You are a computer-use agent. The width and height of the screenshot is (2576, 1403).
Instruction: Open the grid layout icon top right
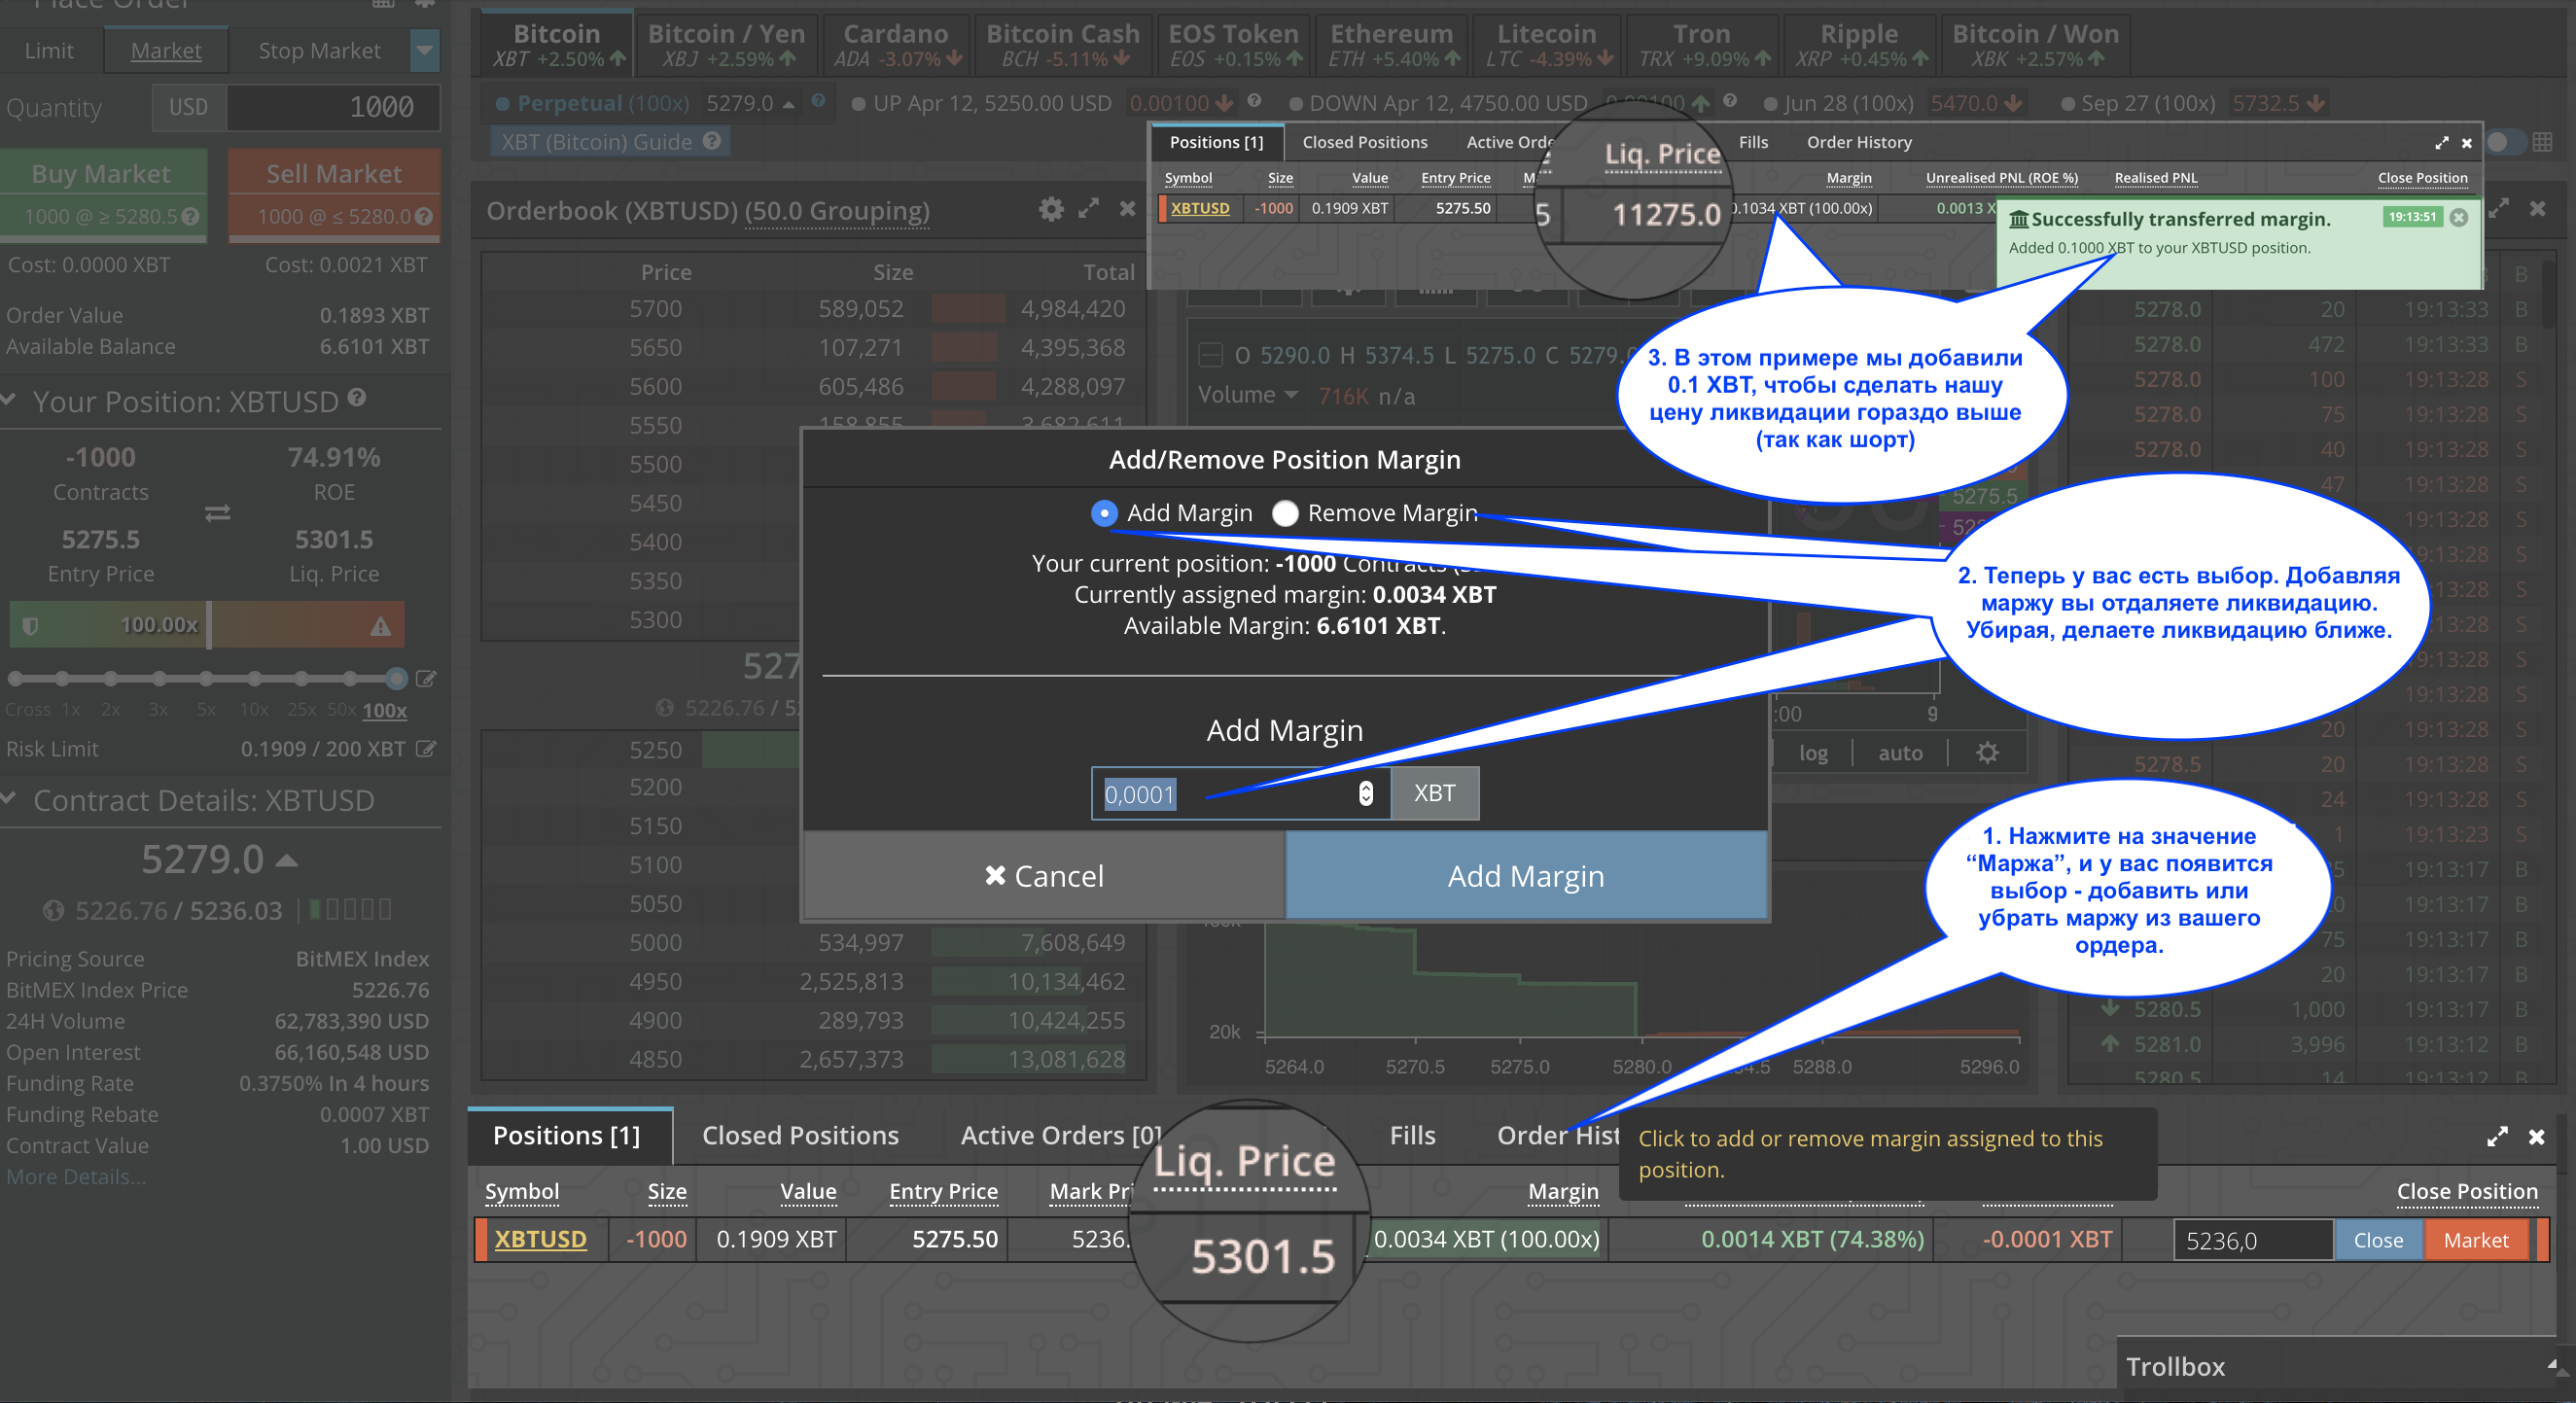[x=2543, y=142]
